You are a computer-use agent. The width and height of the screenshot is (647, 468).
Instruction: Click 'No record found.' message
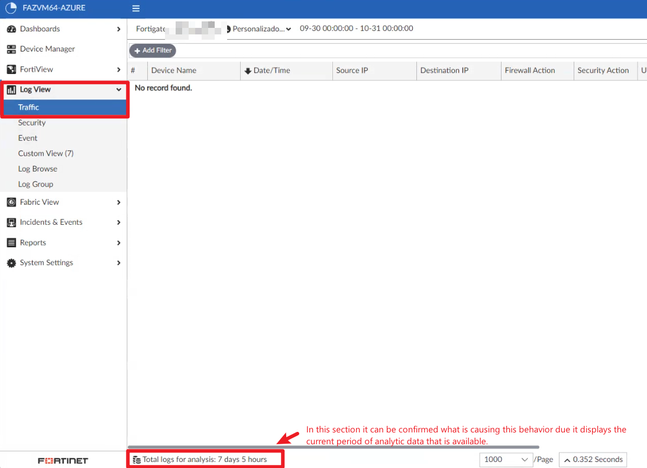163,88
